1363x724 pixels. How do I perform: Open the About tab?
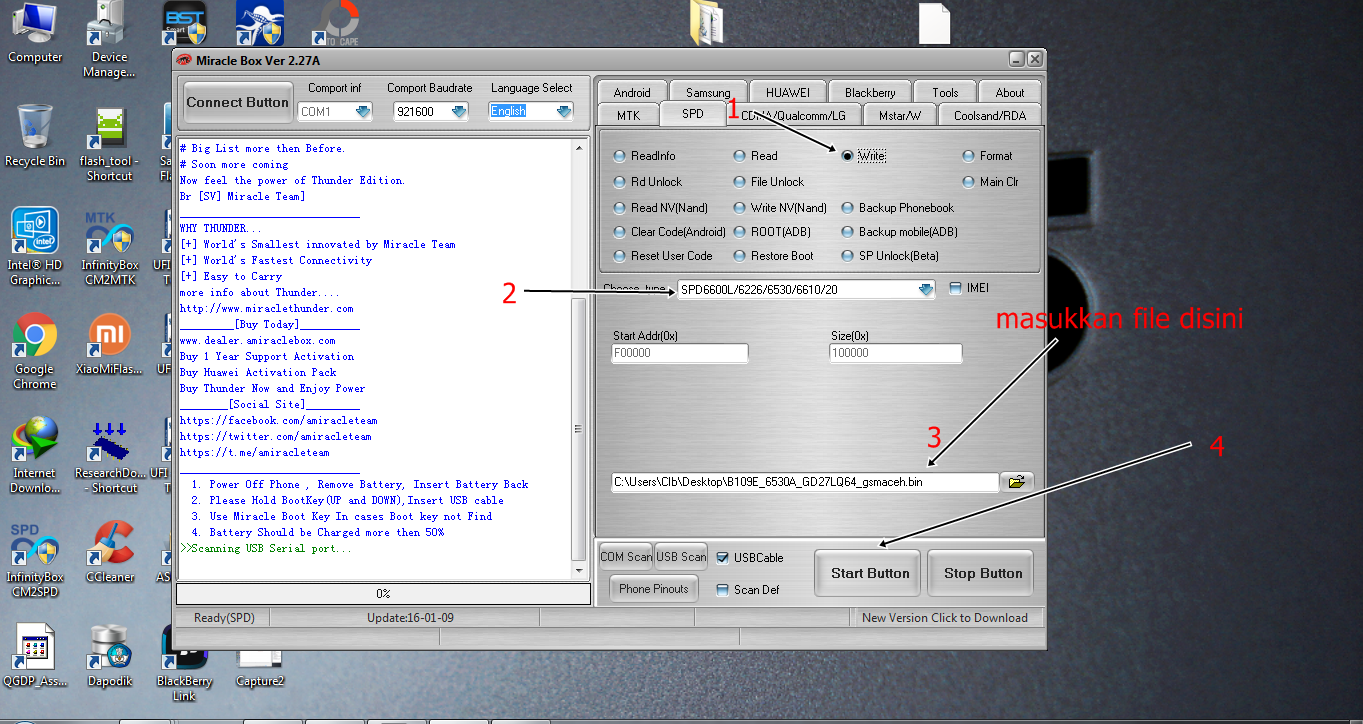(x=1010, y=92)
